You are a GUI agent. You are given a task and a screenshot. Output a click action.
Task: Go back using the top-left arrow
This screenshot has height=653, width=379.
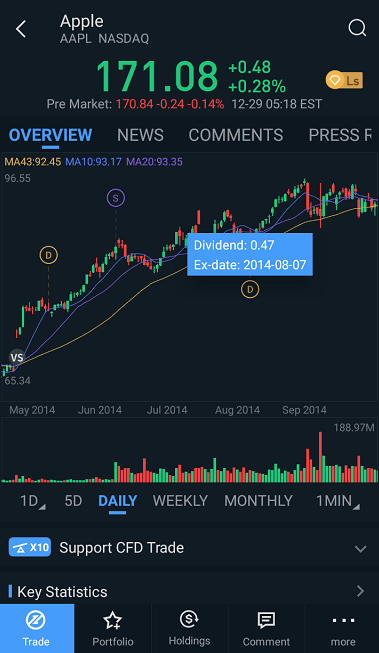click(21, 30)
